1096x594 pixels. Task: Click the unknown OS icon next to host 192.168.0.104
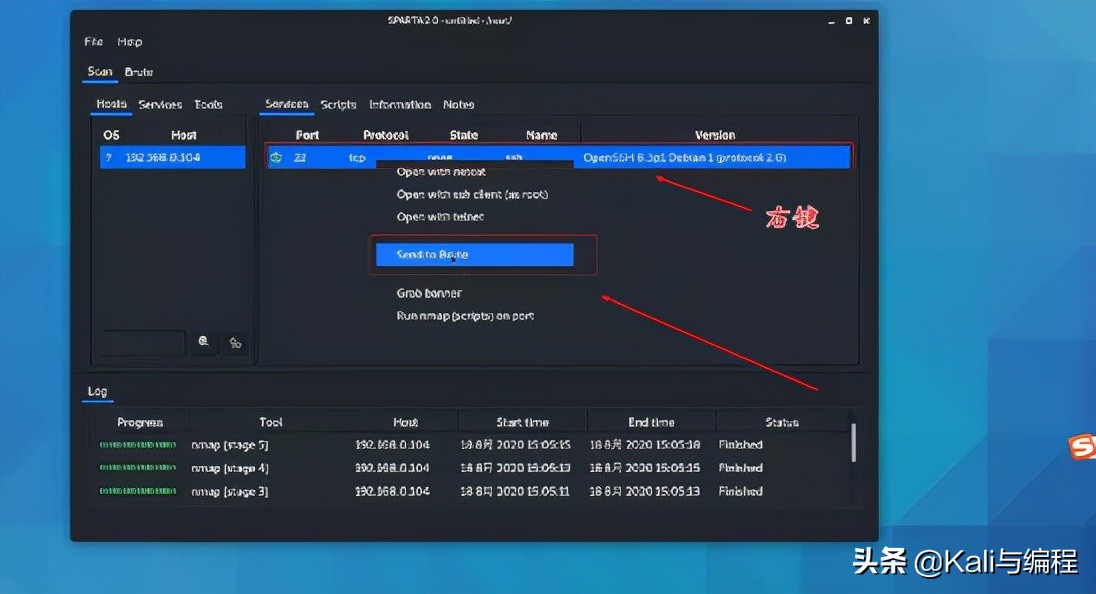pos(108,158)
